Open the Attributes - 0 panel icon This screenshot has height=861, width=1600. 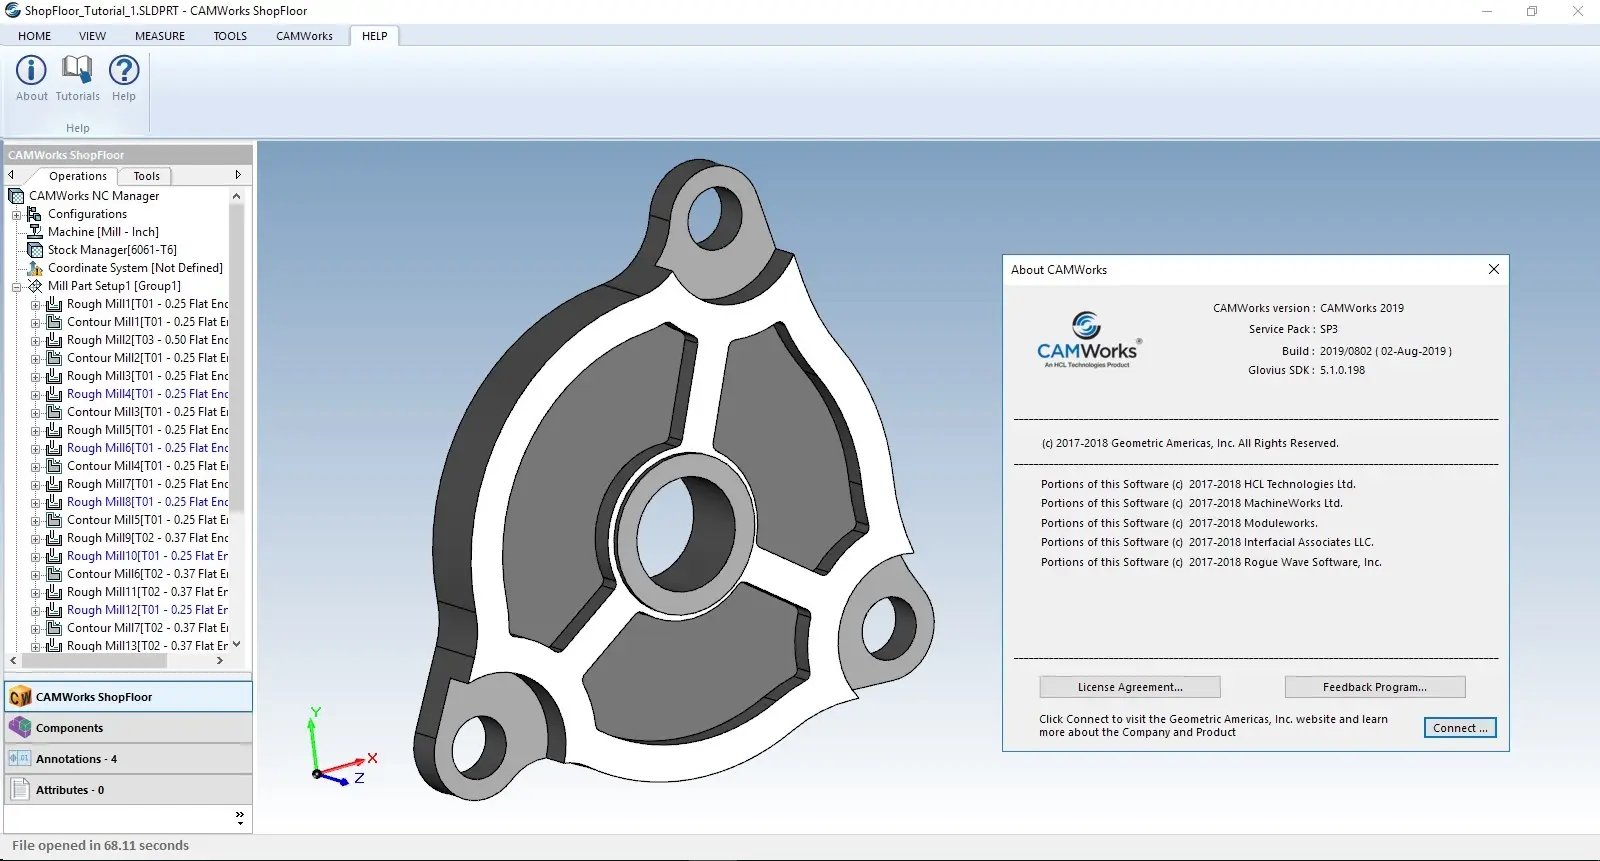(x=20, y=790)
